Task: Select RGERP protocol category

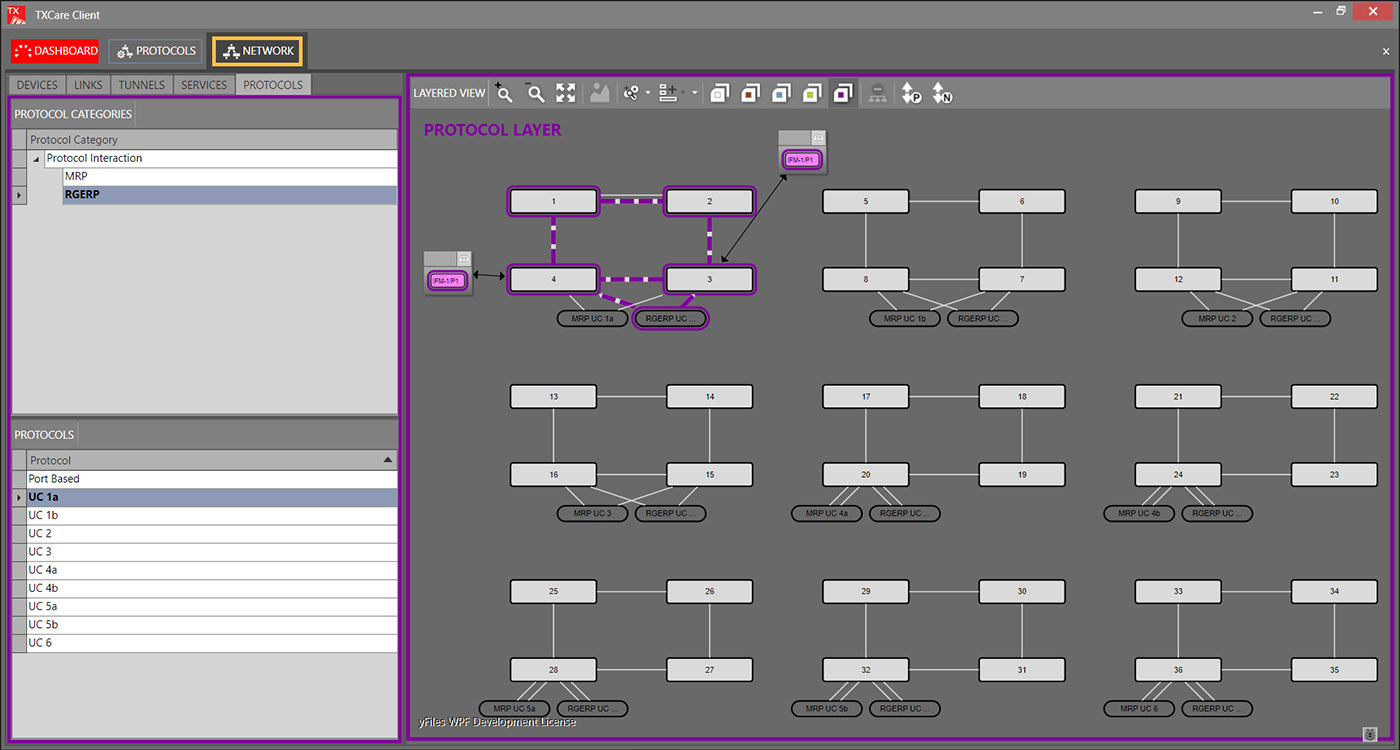Action: (229, 195)
